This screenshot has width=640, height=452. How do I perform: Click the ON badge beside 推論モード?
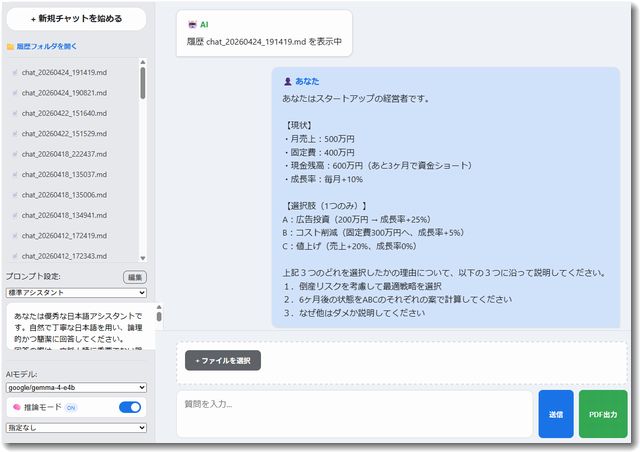tap(71, 407)
